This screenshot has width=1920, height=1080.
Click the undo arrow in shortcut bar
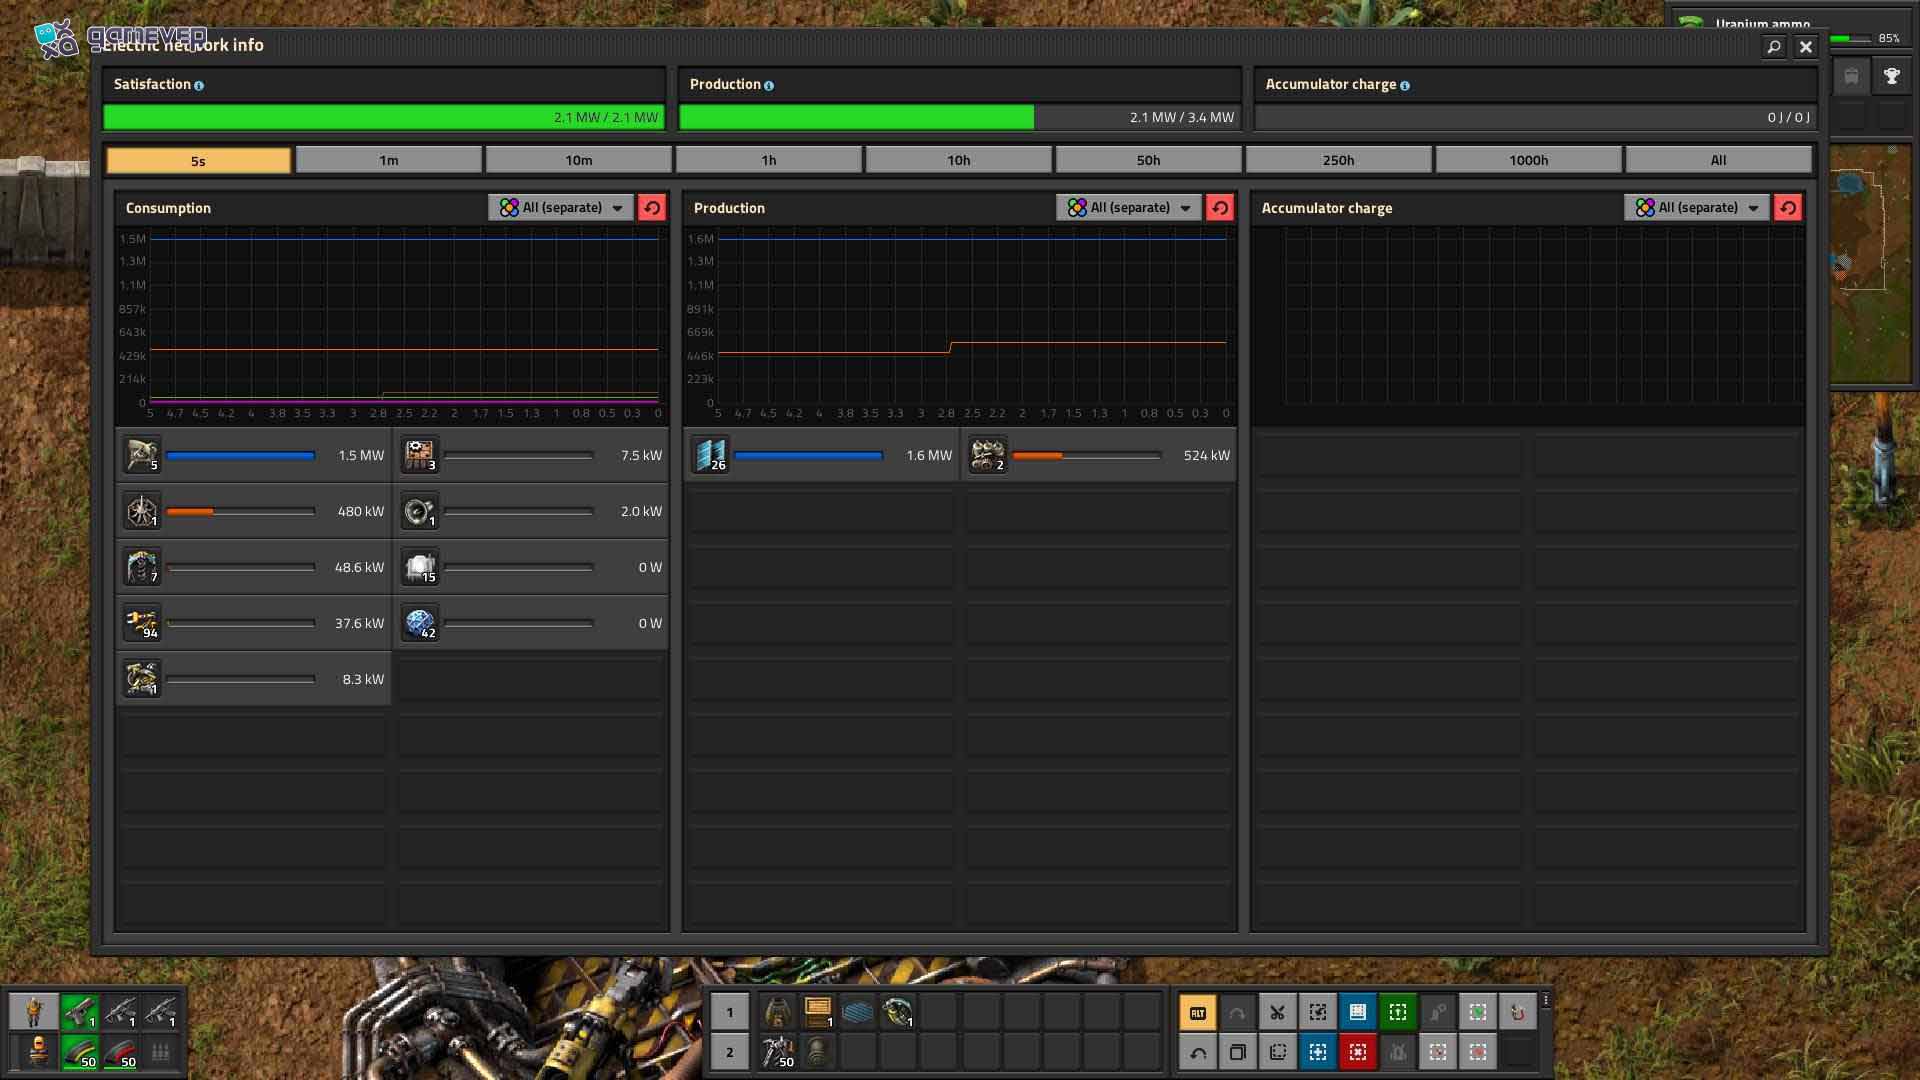pos(1197,1052)
